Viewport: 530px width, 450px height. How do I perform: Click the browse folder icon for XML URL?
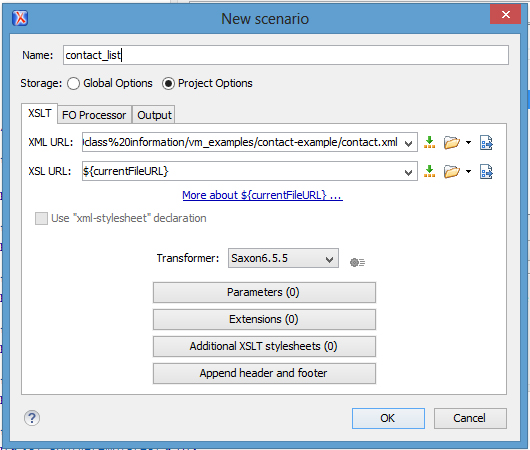click(x=452, y=142)
